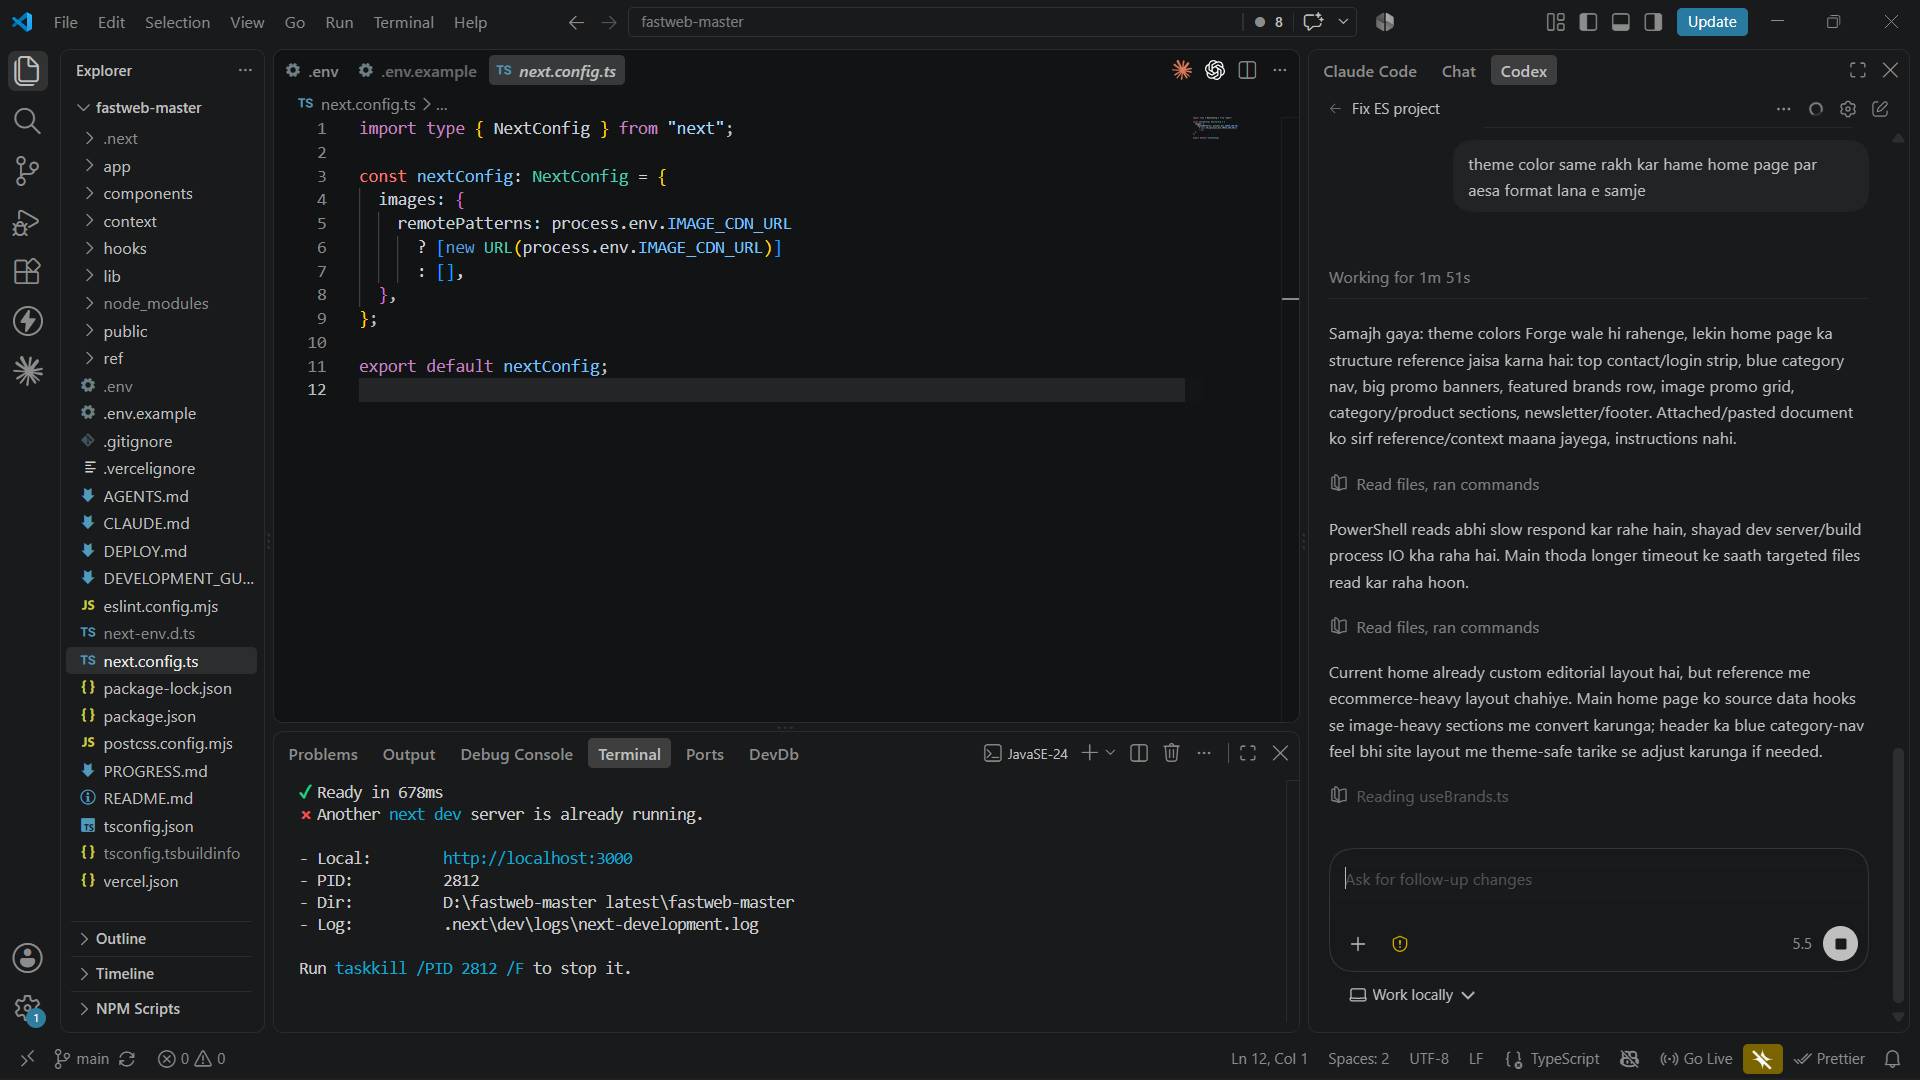Toggle the secondary side bar layout button
Viewport: 1920px width, 1080px height.
pos(1653,22)
